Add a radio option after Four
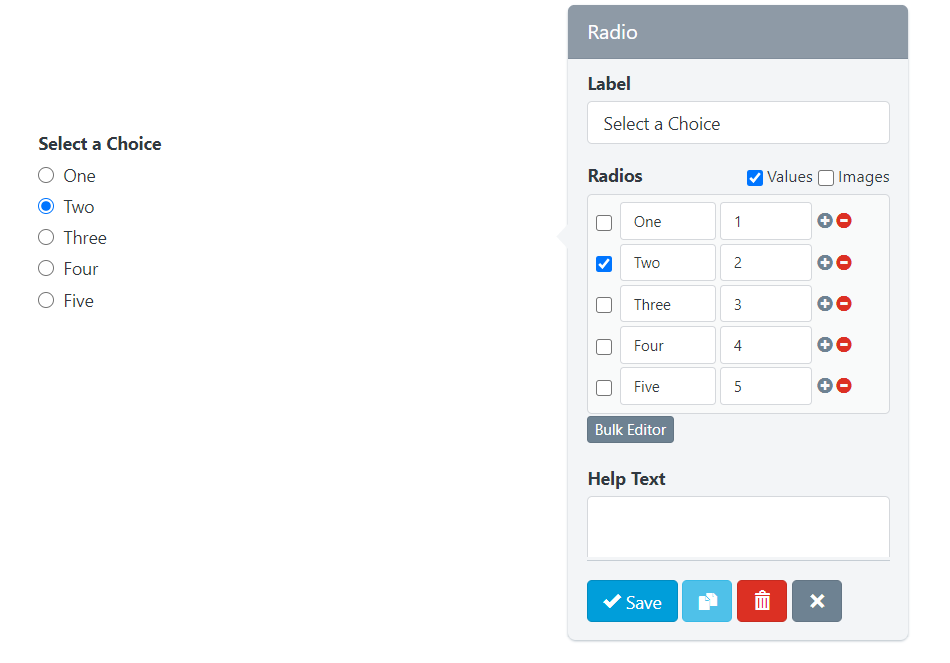The width and height of the screenshot is (950, 663). [x=825, y=345]
